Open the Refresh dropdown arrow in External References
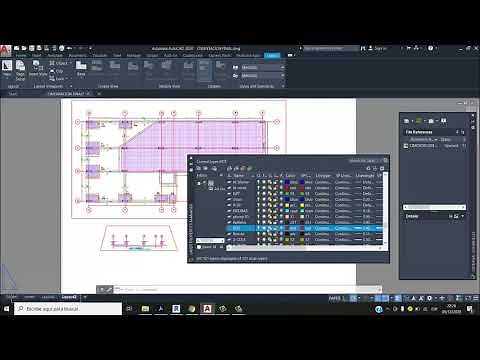The width and height of the screenshot is (480, 360). click(x=425, y=121)
